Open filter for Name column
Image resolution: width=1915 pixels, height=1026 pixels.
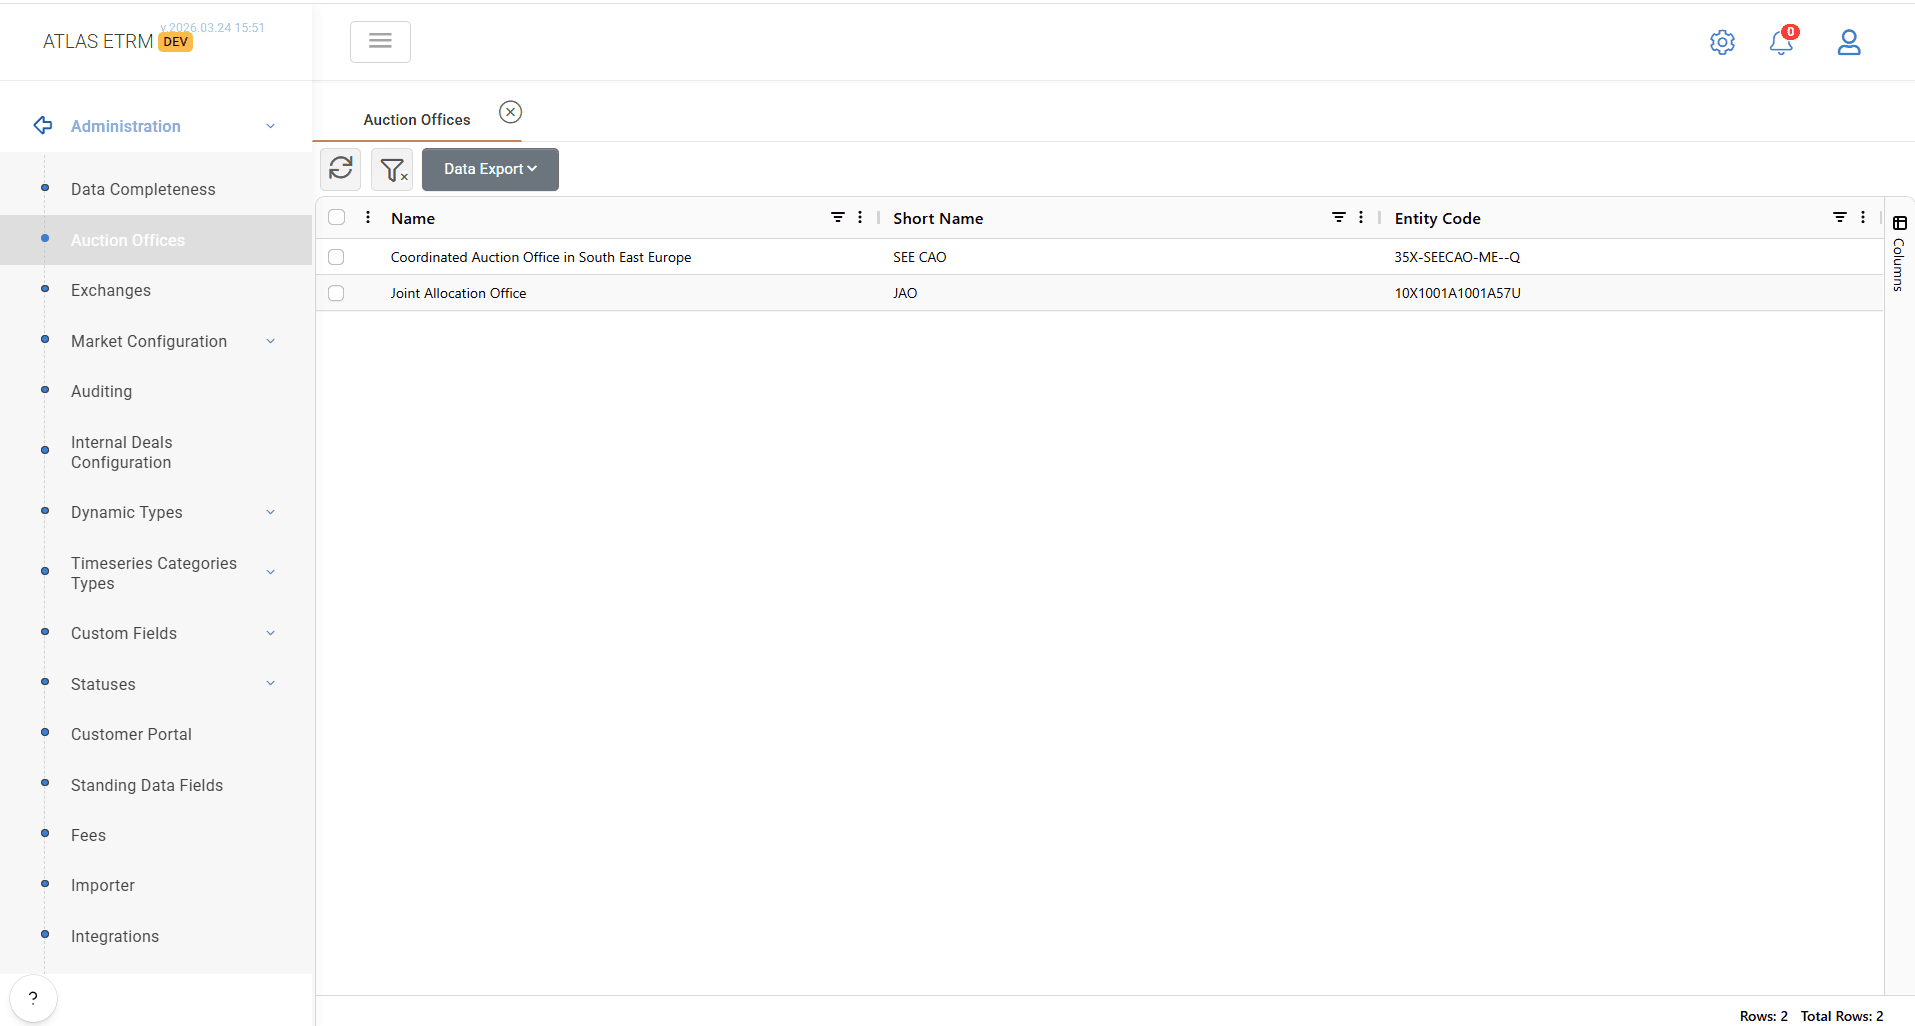click(838, 217)
